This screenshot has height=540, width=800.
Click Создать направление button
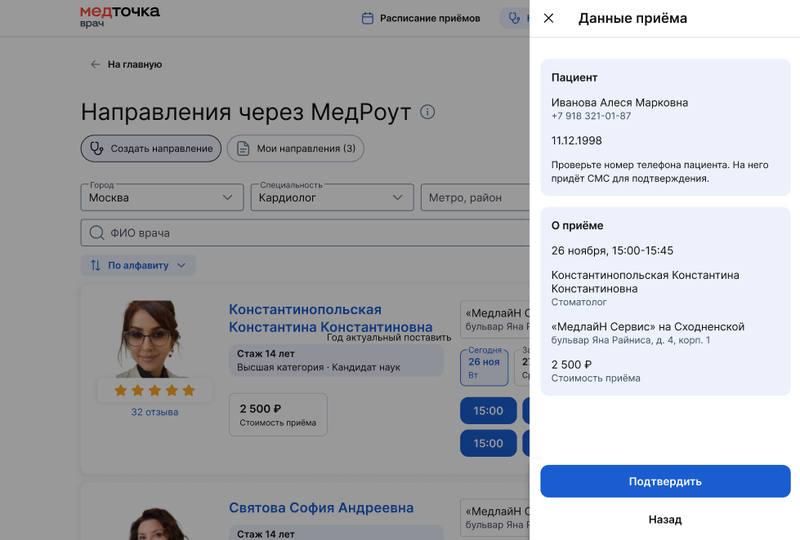point(151,149)
